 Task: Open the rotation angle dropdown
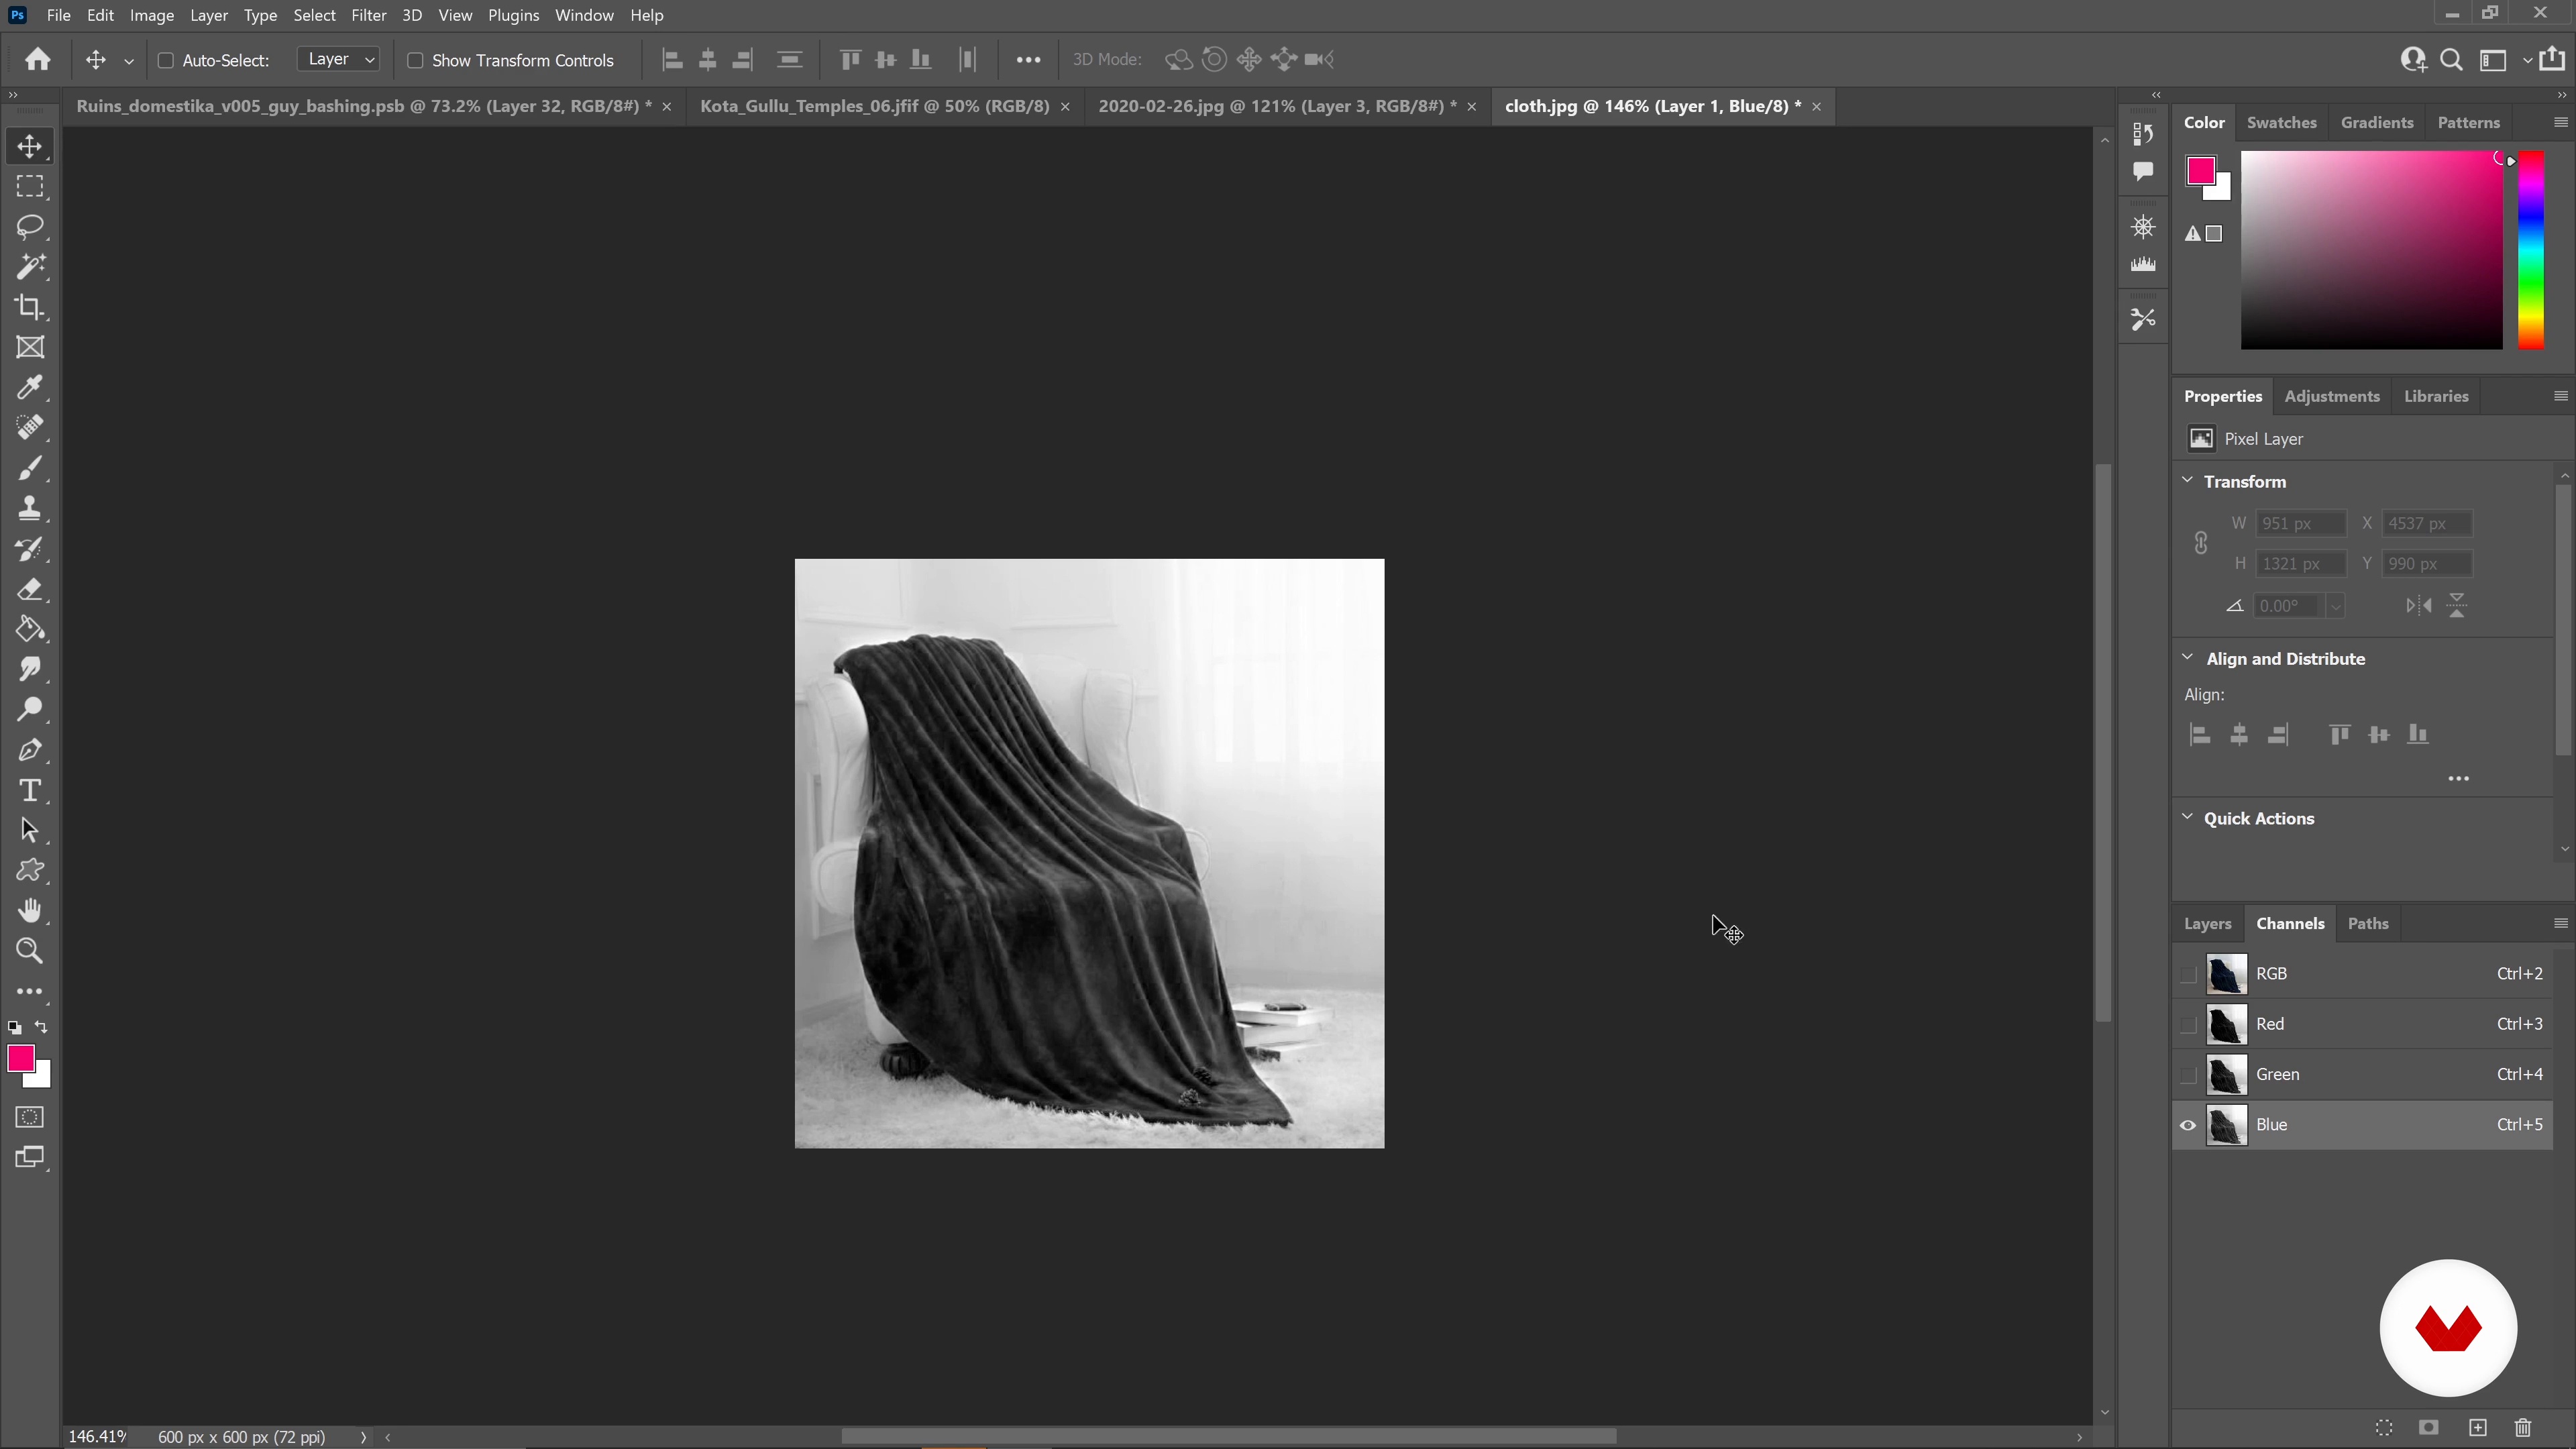point(2335,606)
